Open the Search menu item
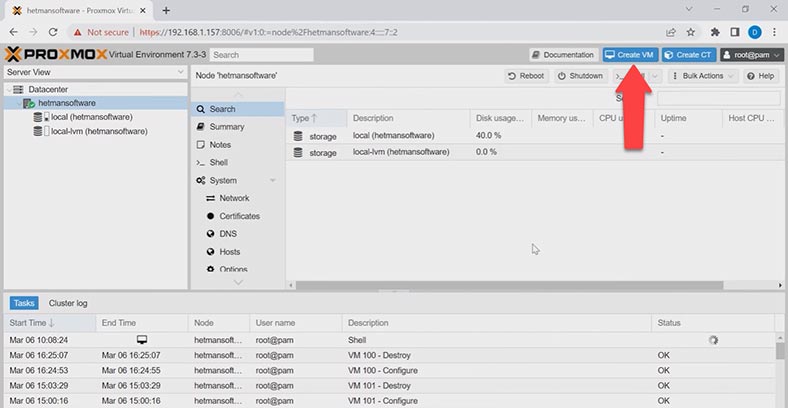 pos(238,109)
